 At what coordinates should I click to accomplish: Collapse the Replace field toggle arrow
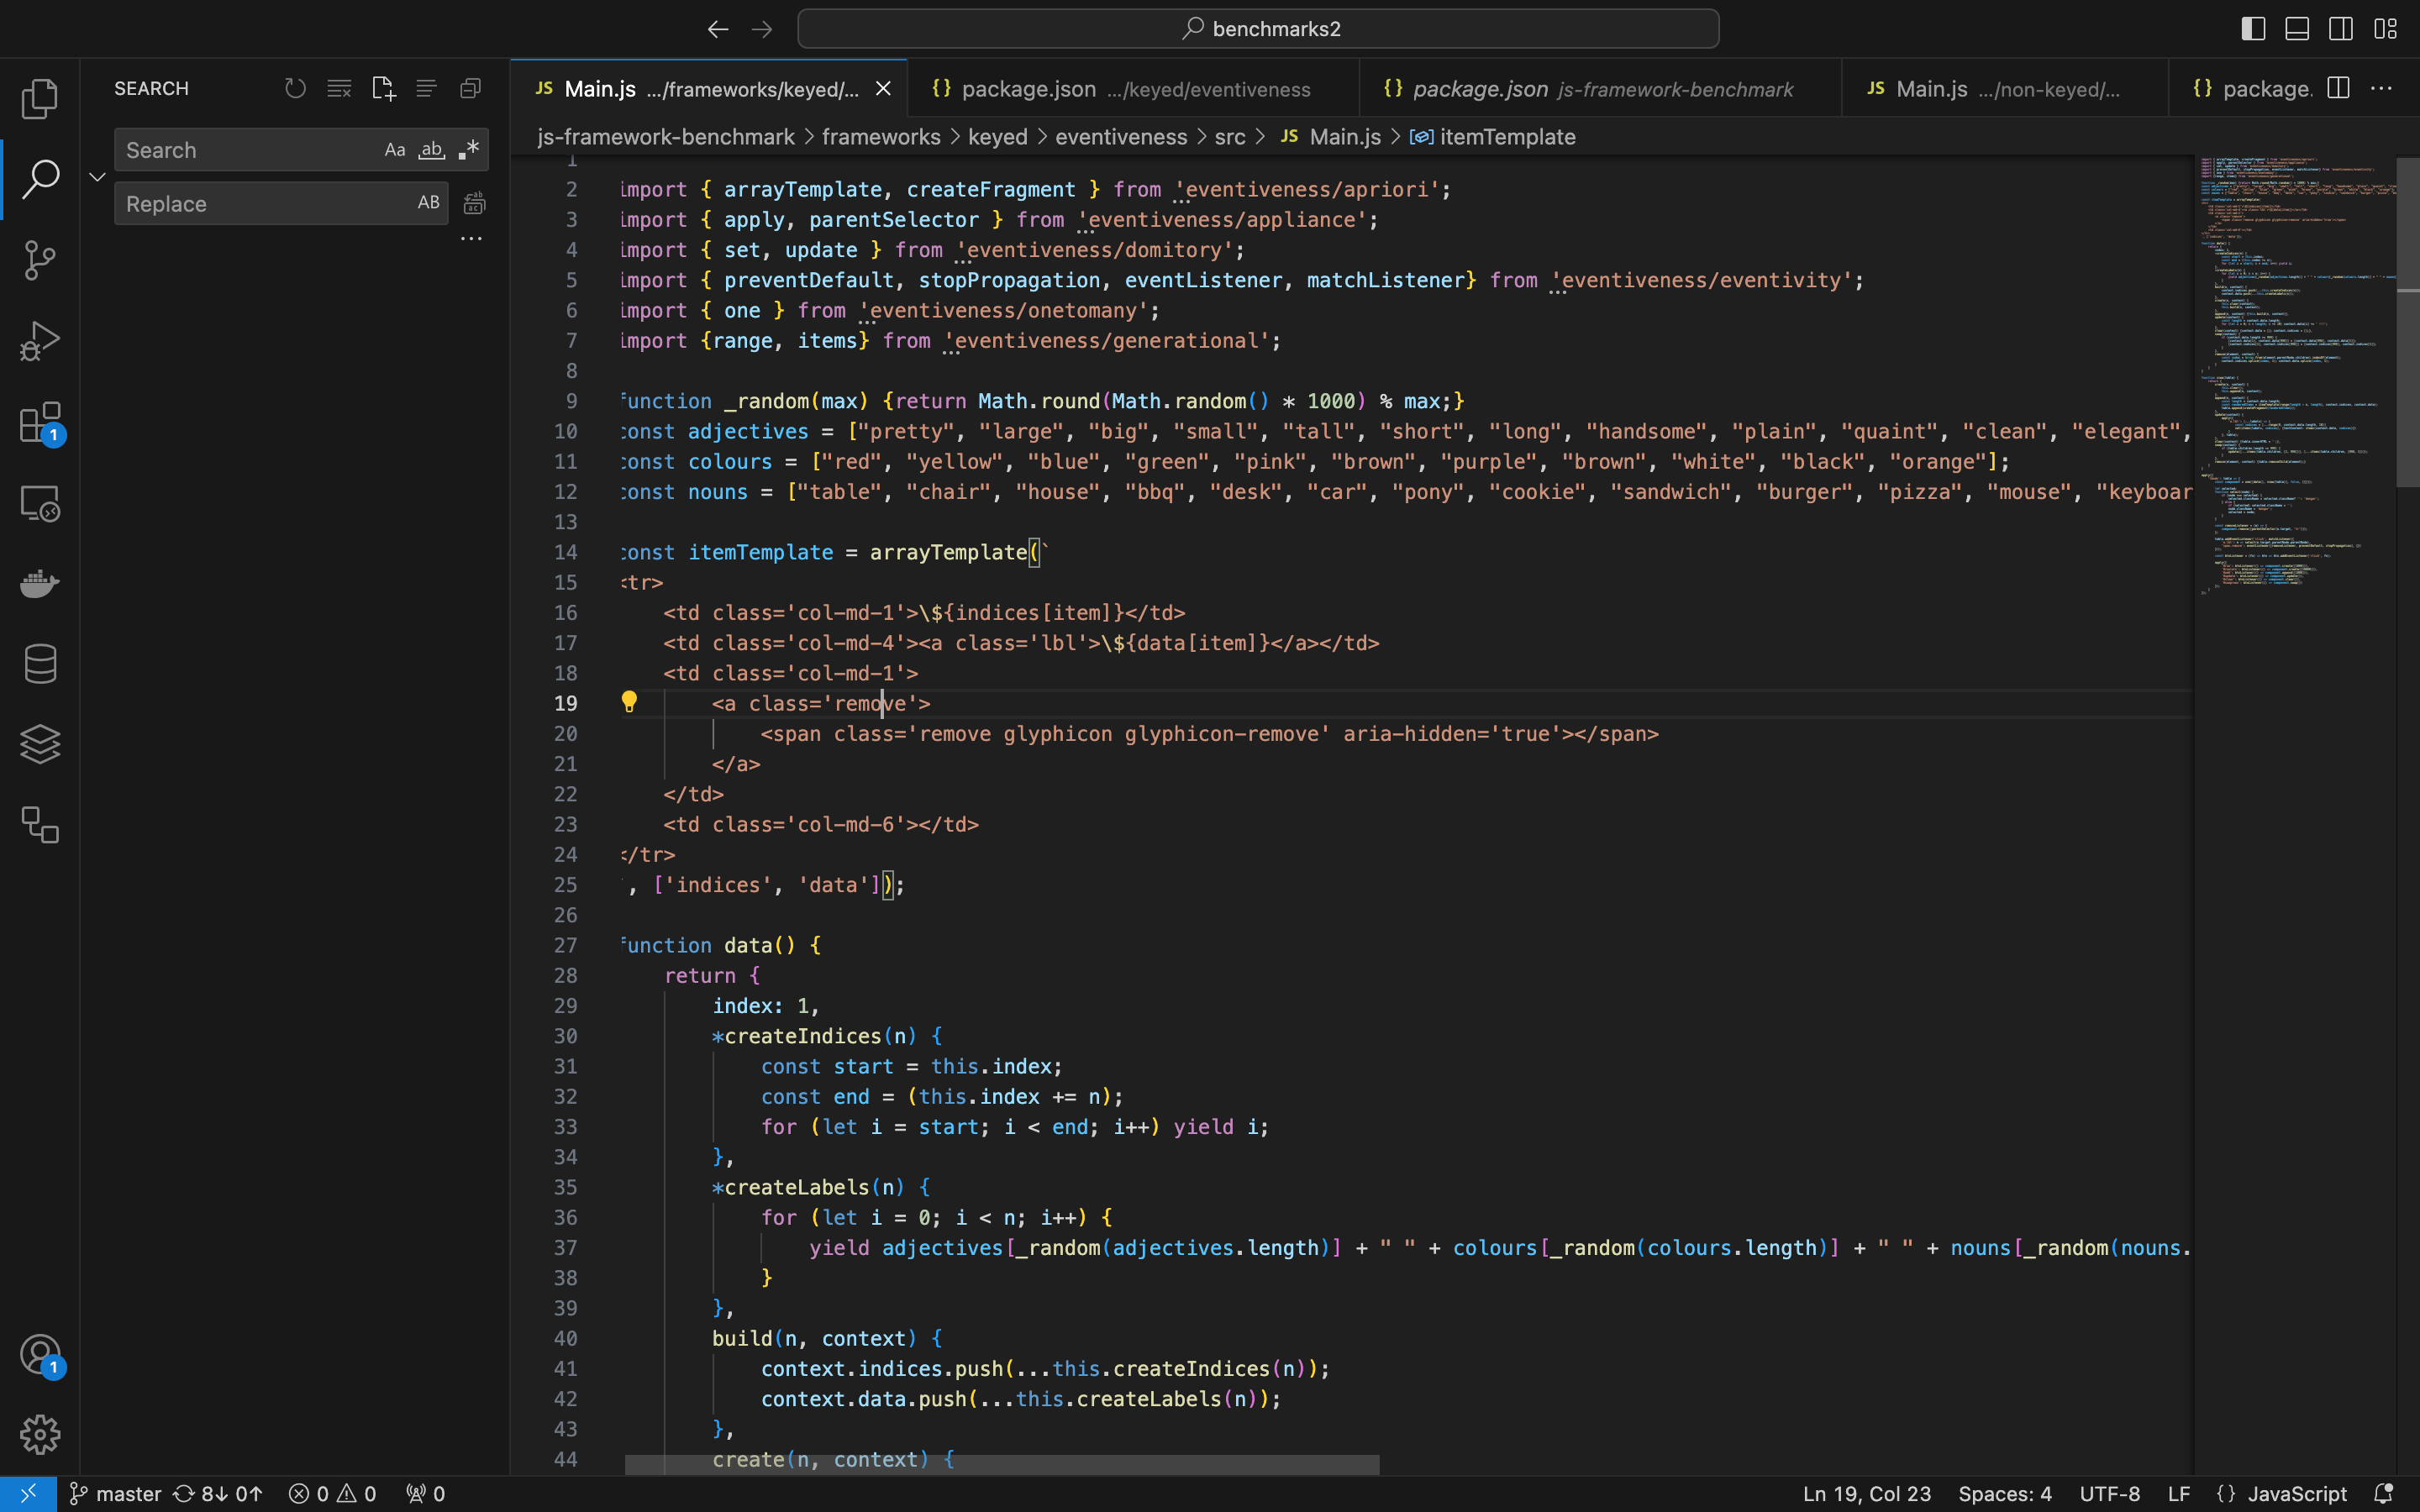[x=97, y=177]
